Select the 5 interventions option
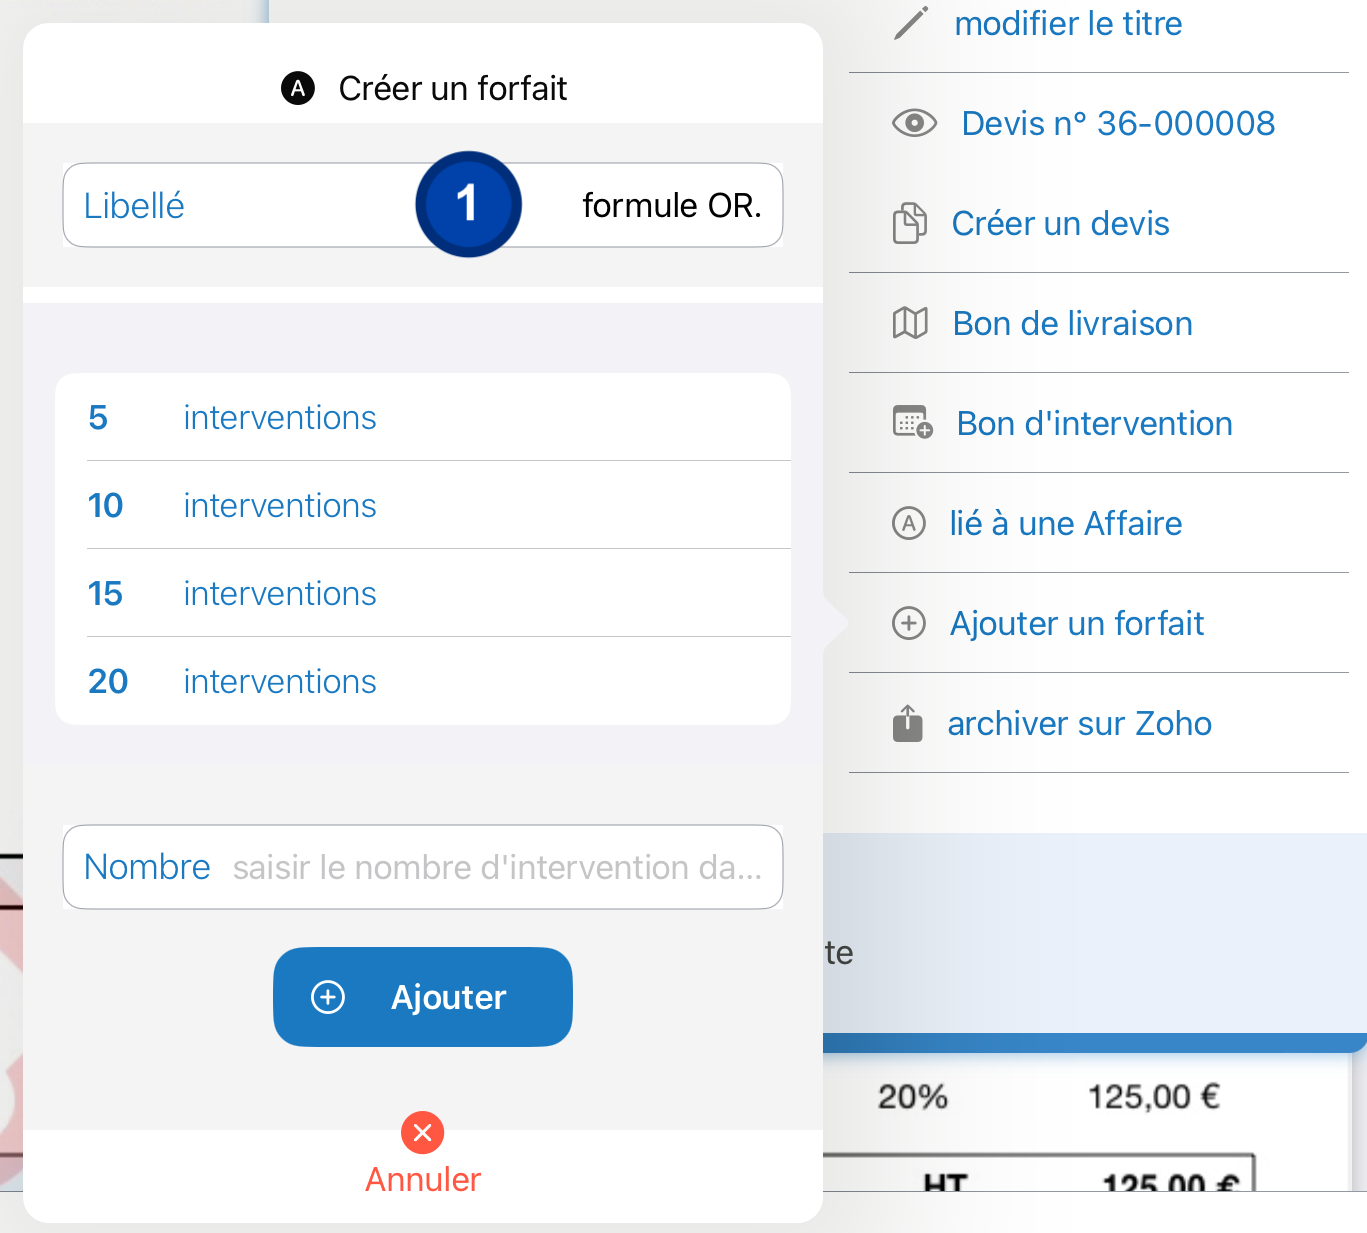Image resolution: width=1367 pixels, height=1233 pixels. tap(423, 417)
